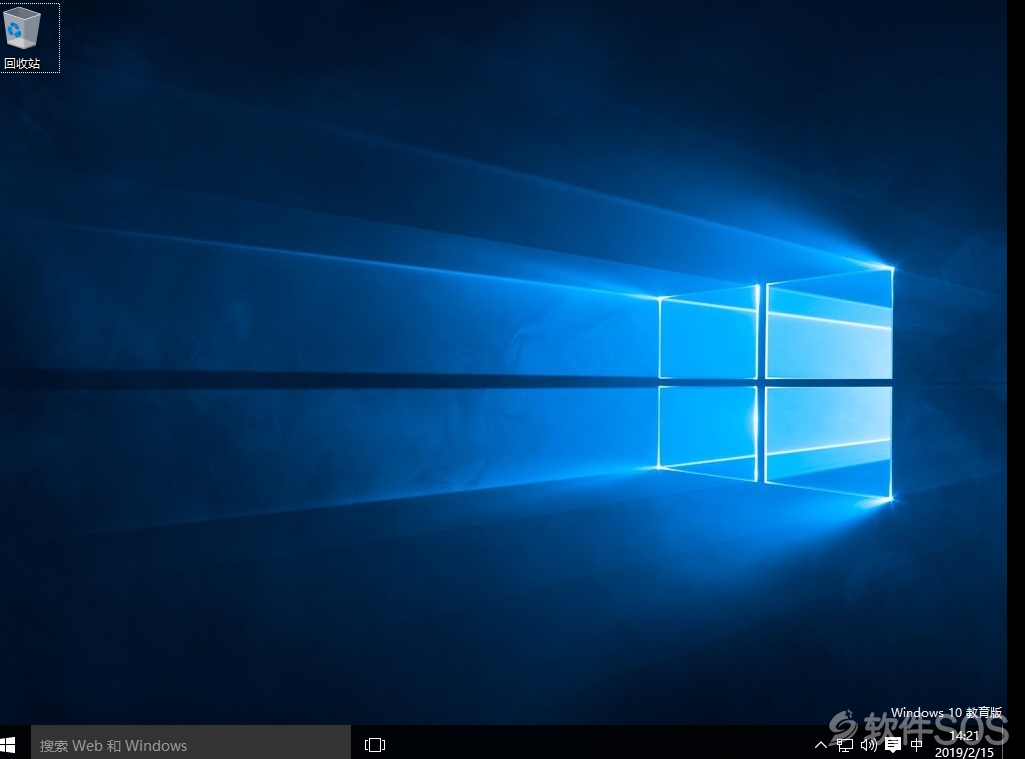Open the Windows Start menu
Viewport: 1025px width, 759px height.
tap(8, 745)
